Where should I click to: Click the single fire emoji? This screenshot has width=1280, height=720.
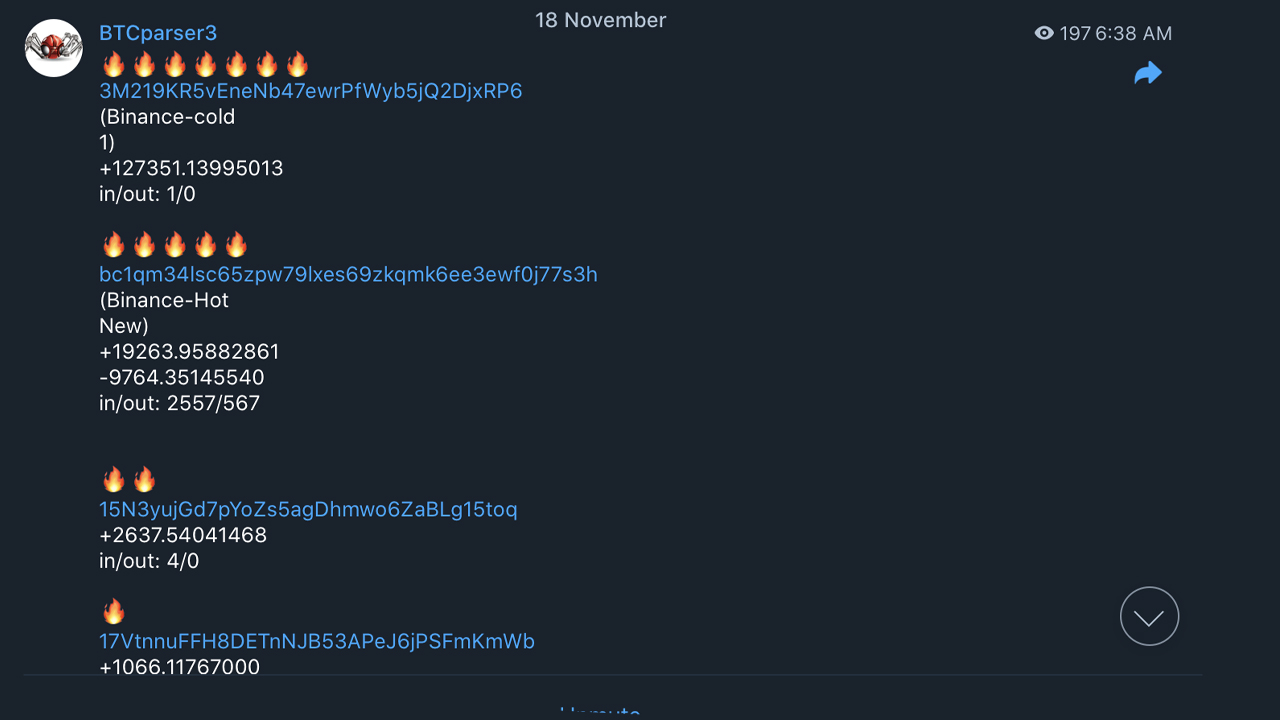114,612
